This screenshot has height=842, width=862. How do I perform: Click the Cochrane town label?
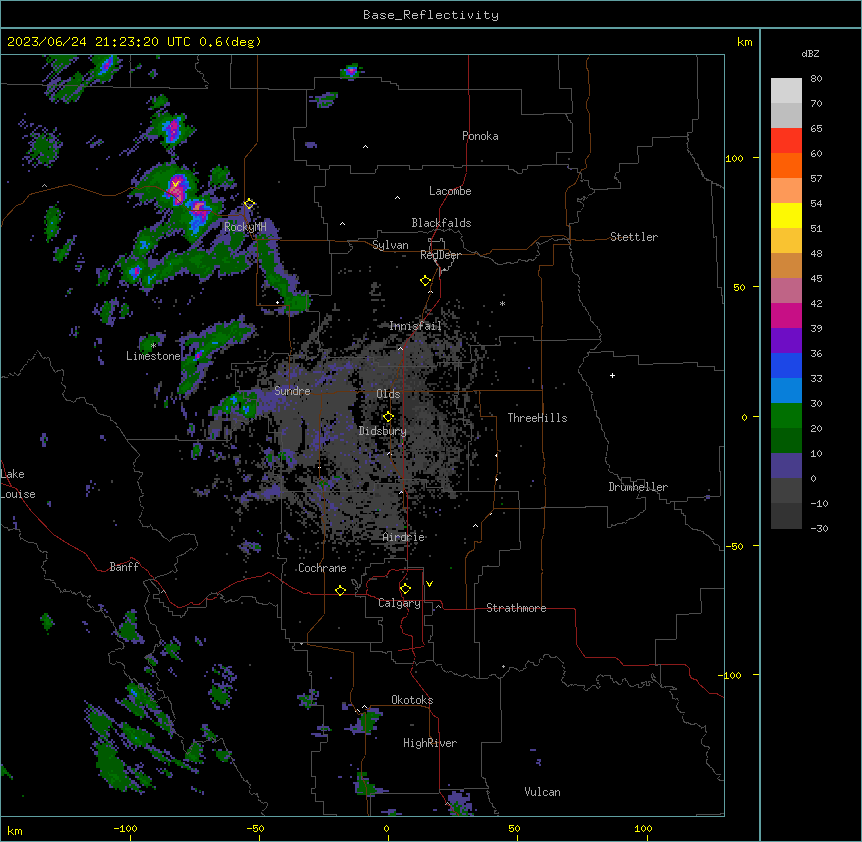pyautogui.click(x=322, y=568)
